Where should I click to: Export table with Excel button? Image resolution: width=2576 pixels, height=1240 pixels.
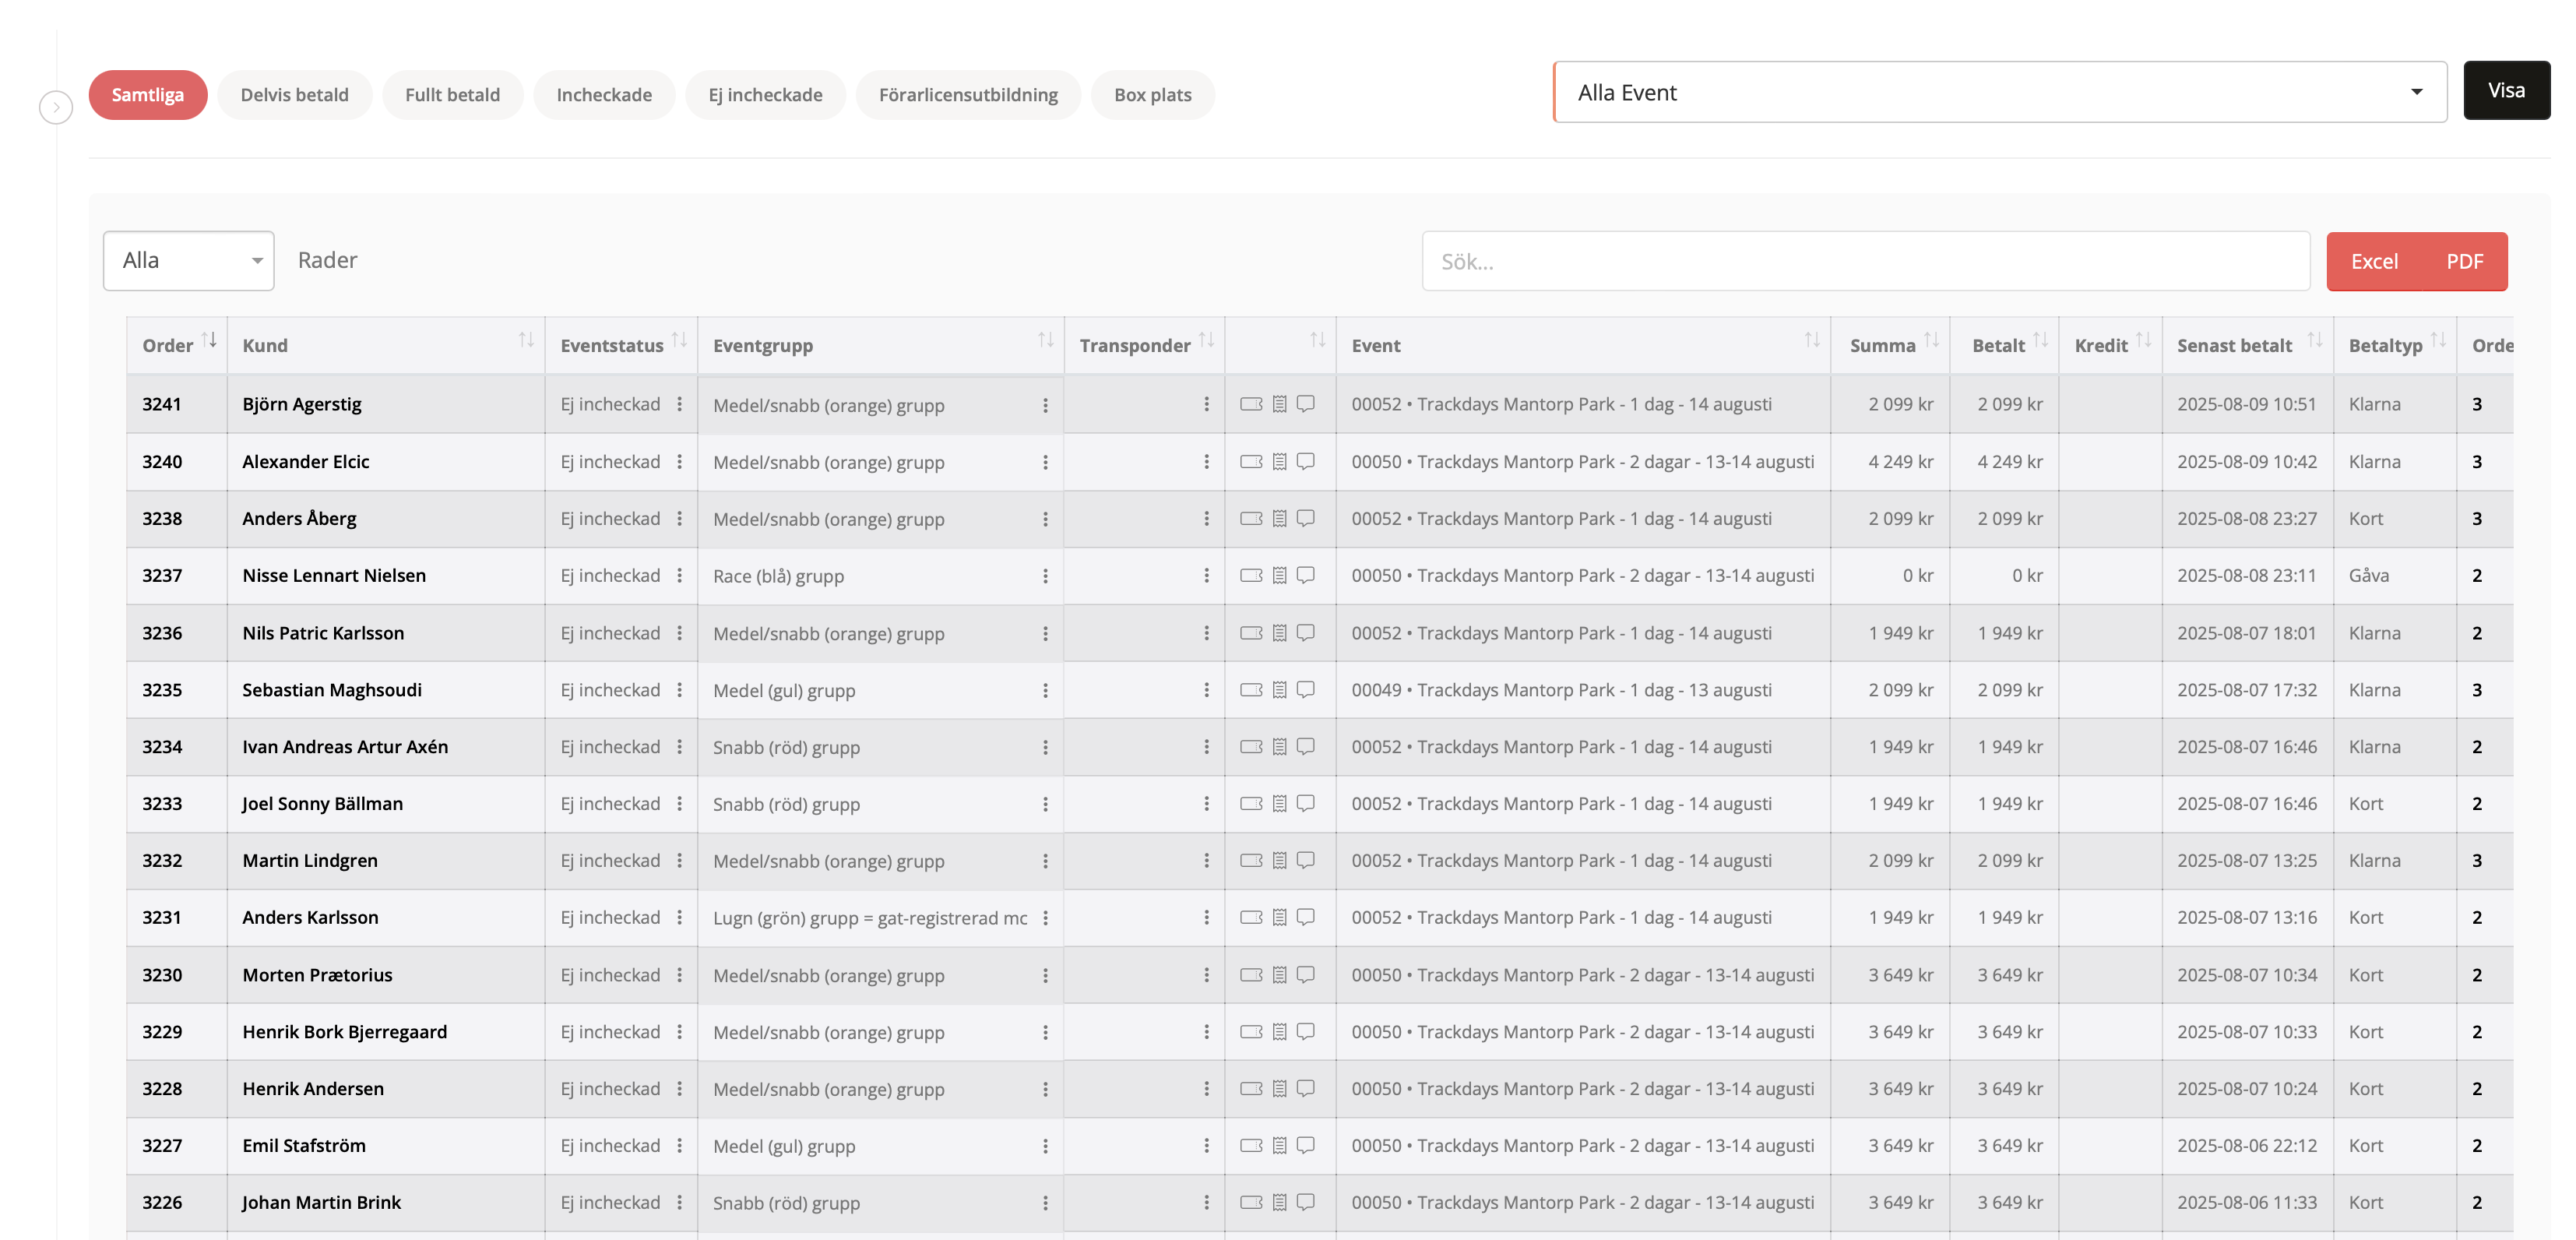[x=2374, y=262]
